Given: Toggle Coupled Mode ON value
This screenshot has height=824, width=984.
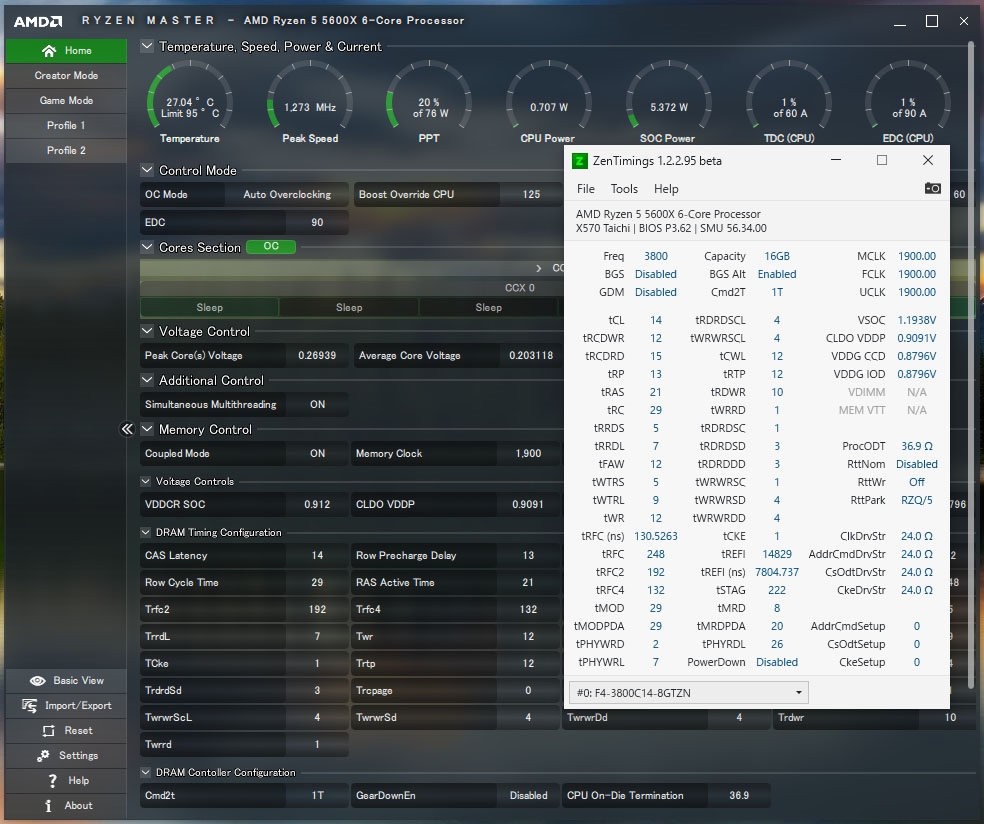Looking at the screenshot, I should (317, 454).
